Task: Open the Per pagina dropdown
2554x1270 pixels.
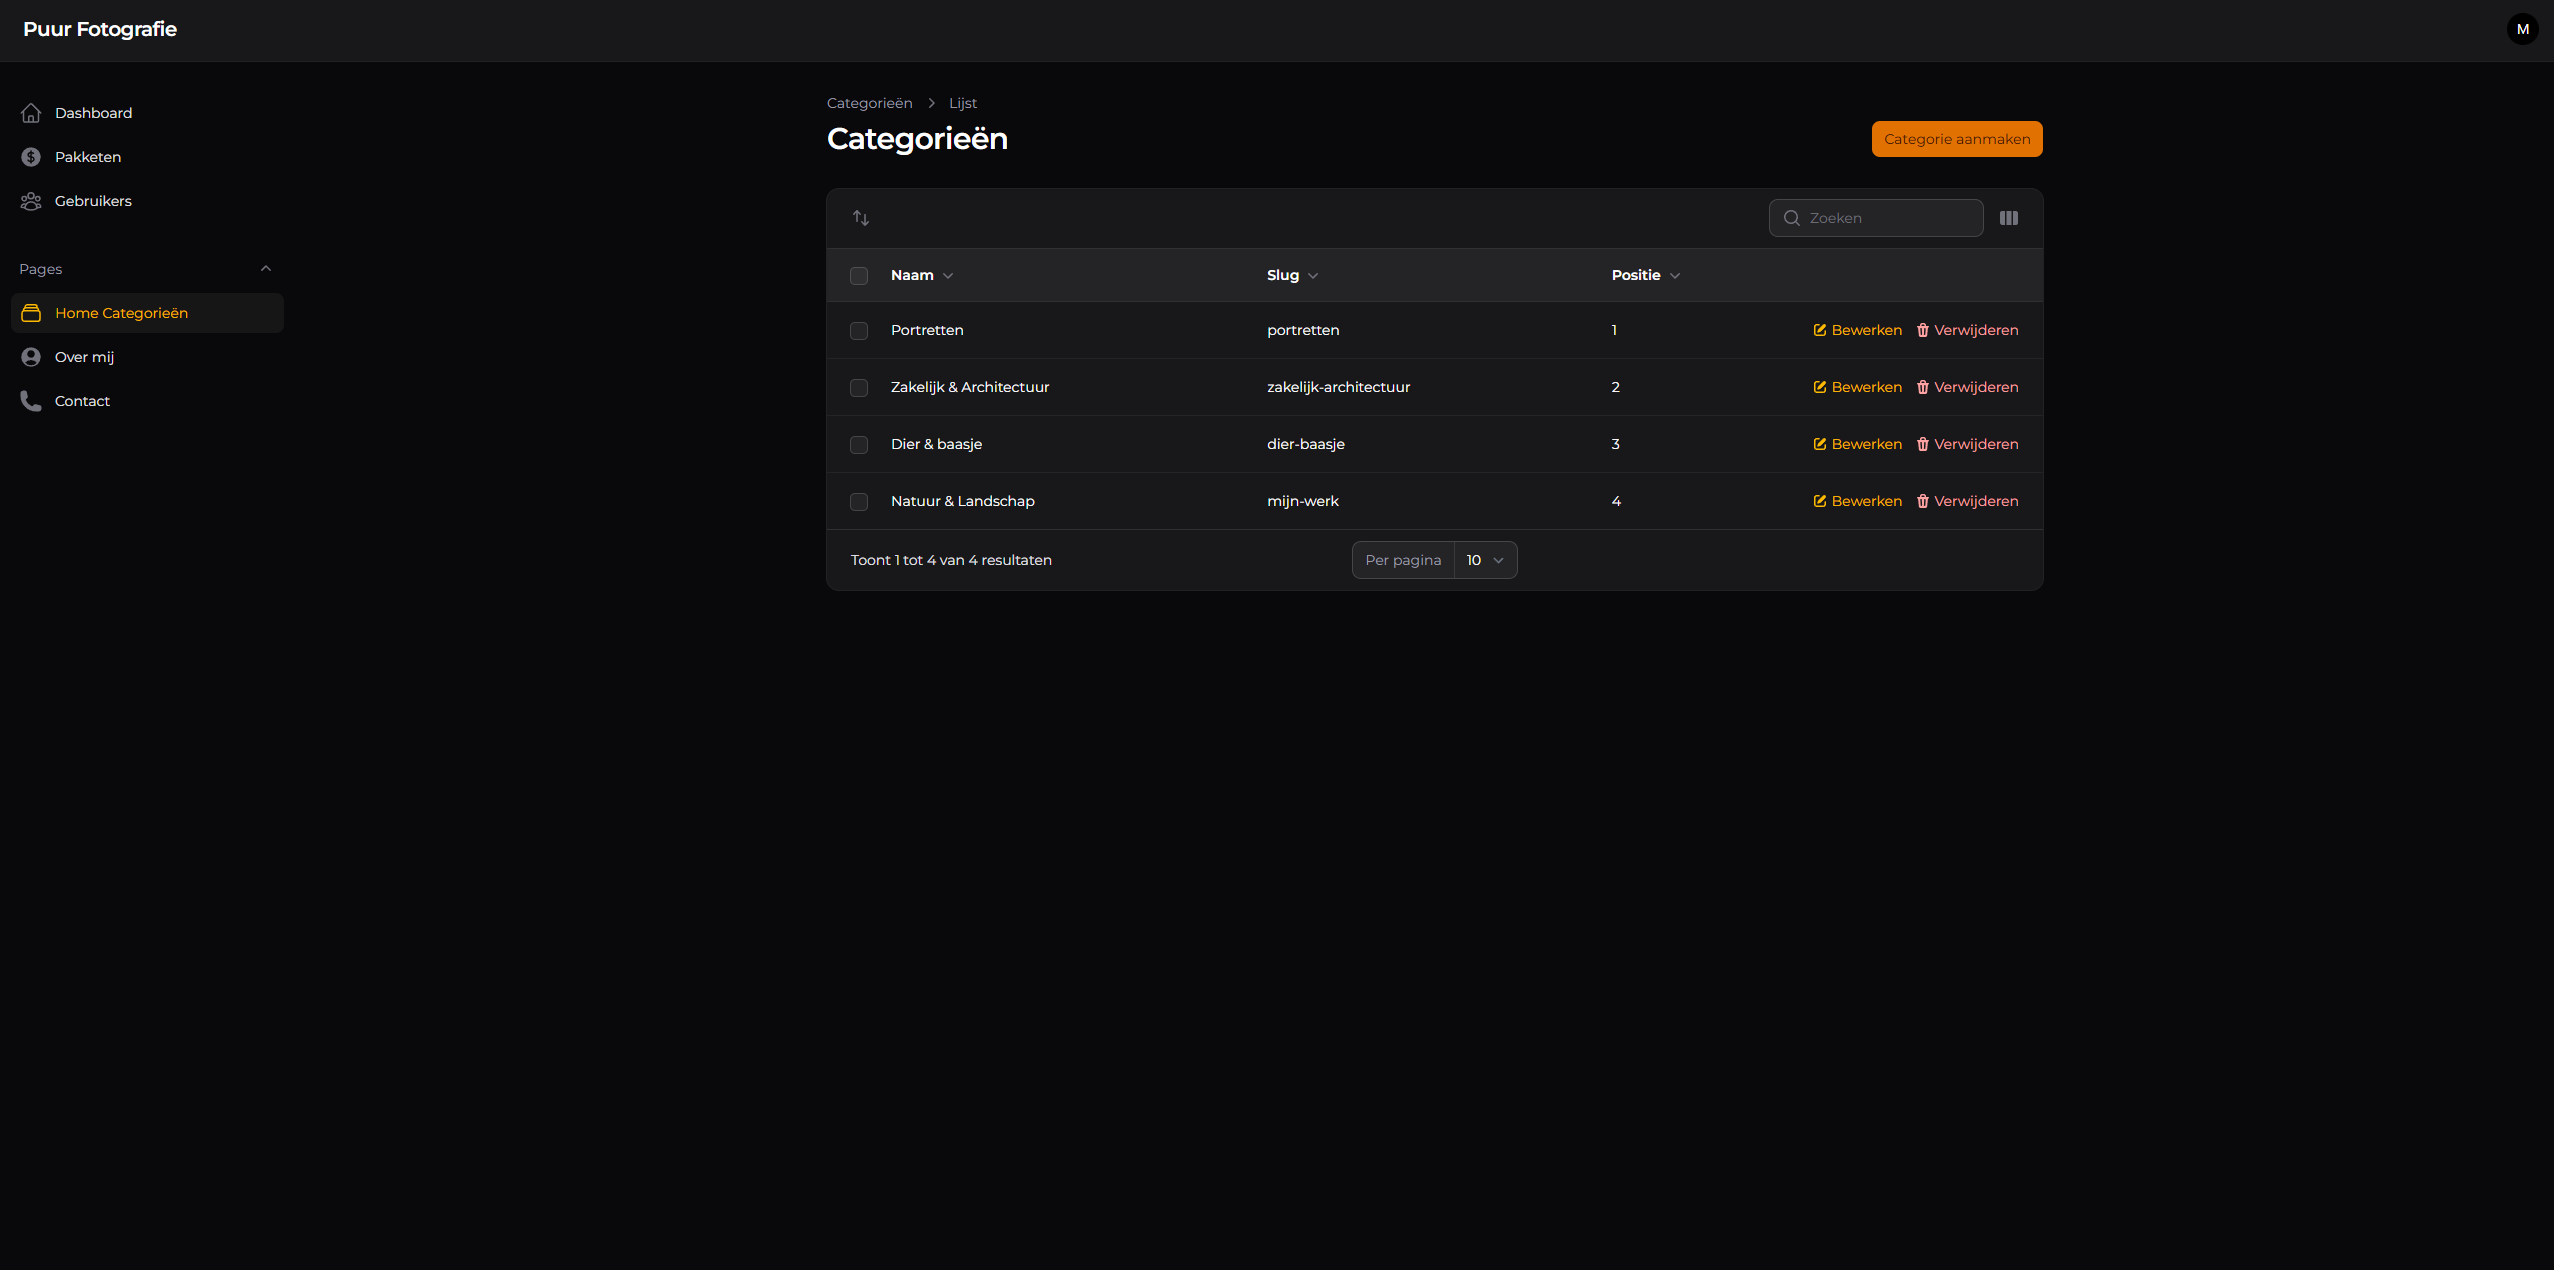Action: click(x=1484, y=560)
